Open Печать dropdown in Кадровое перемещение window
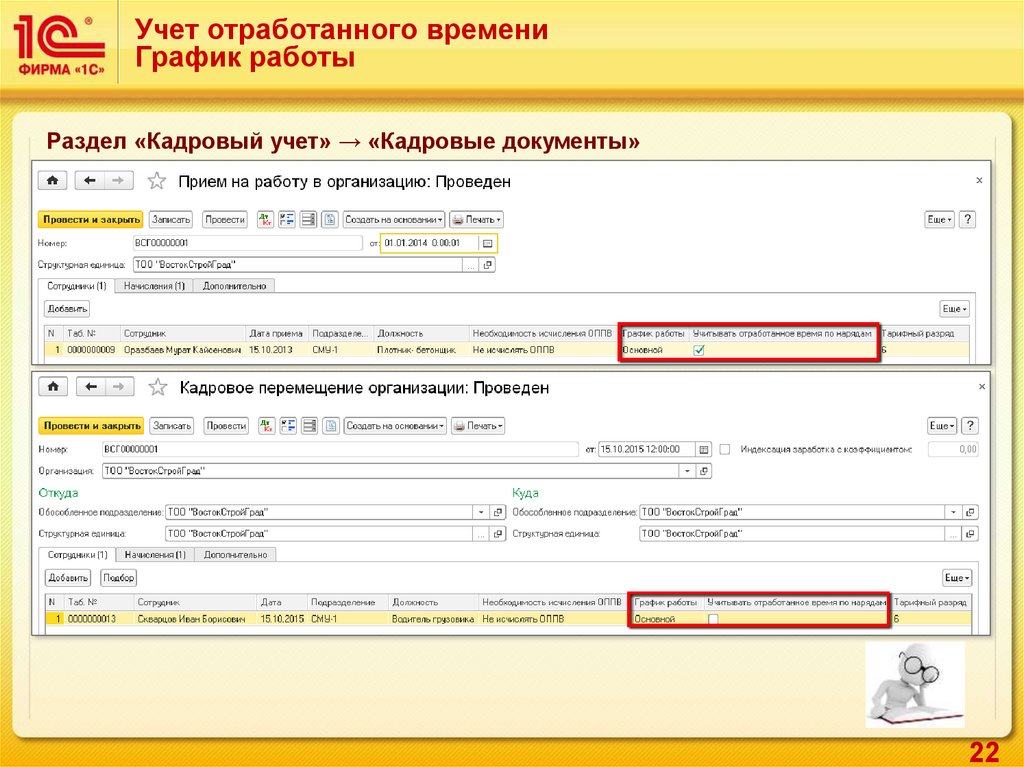Image resolution: width=1024 pixels, height=767 pixels. pos(478,426)
